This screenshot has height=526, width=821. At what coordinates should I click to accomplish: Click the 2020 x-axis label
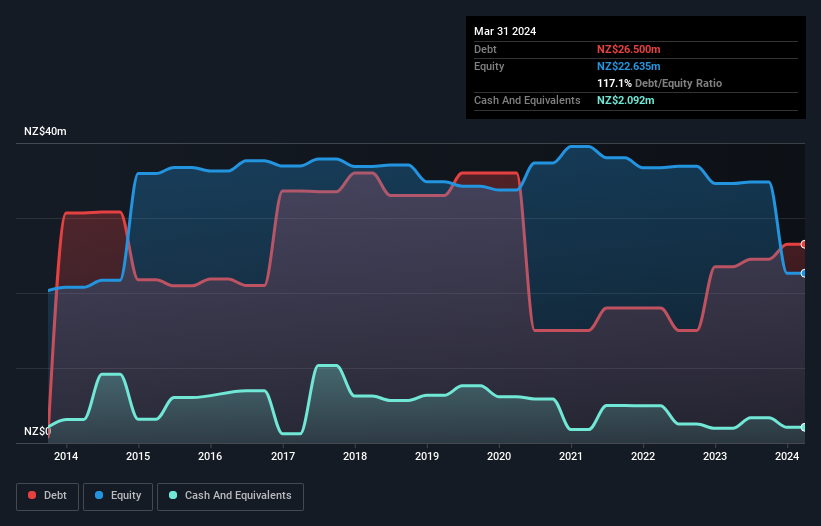[x=499, y=456]
